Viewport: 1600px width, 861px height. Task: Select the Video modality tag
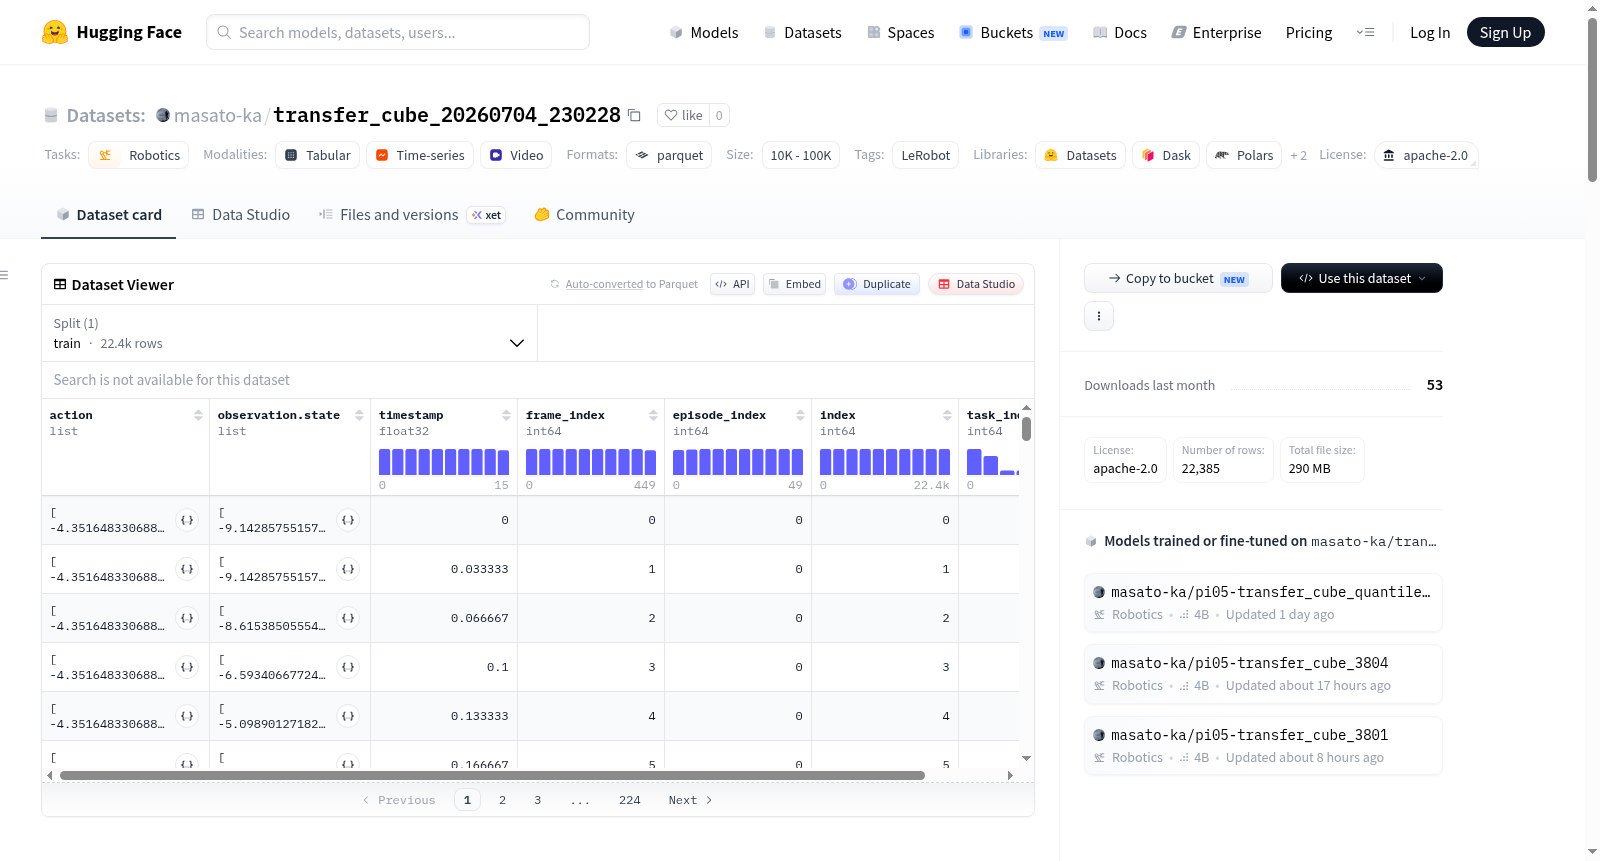click(517, 155)
